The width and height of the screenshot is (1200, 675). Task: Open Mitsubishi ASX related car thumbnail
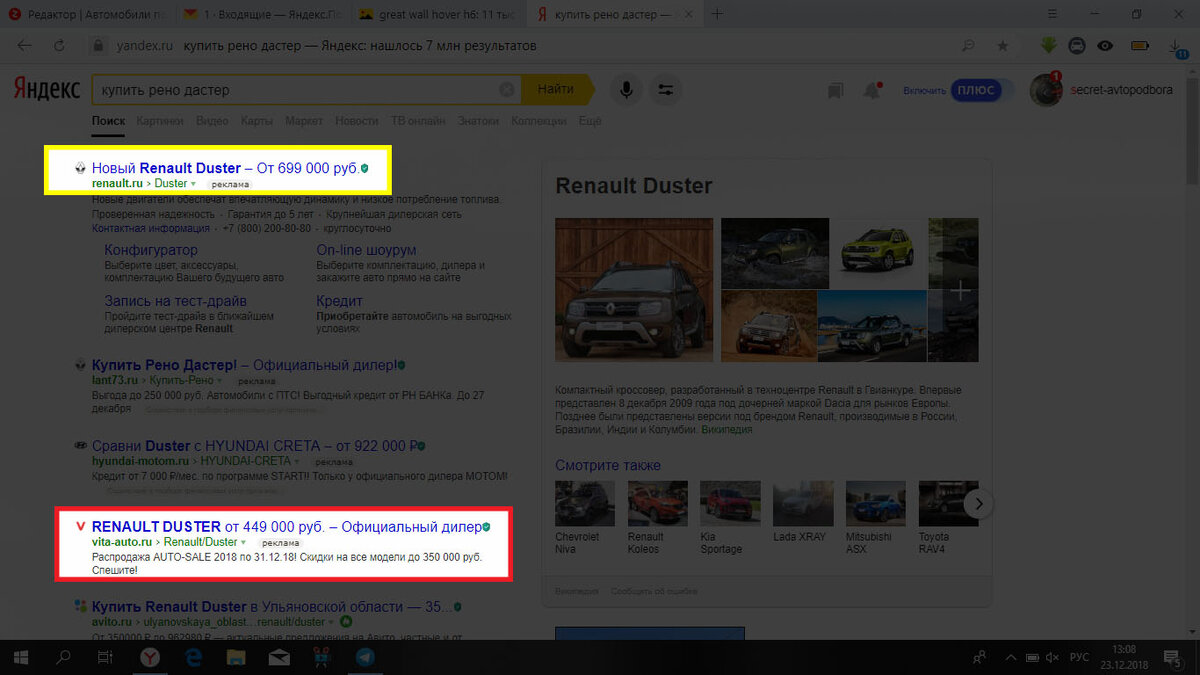876,503
